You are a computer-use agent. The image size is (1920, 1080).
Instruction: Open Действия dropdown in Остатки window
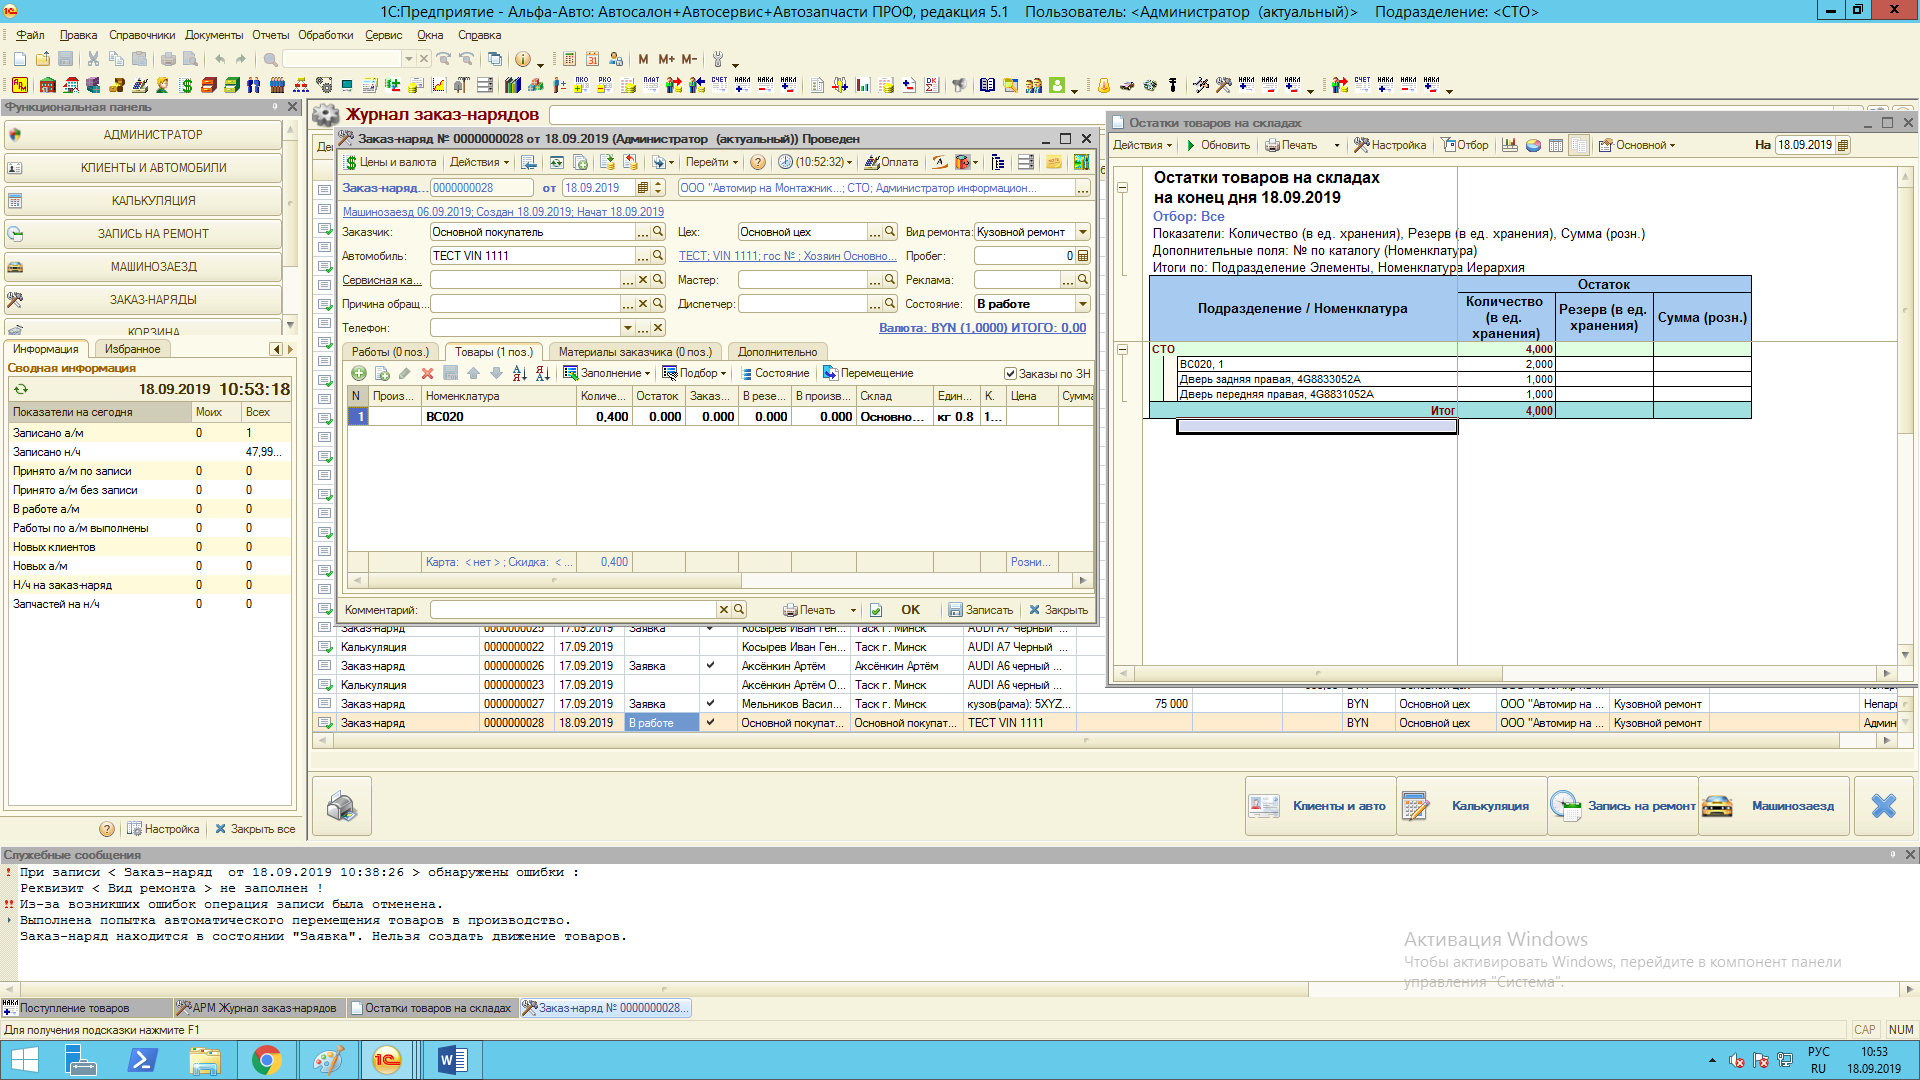click(x=1142, y=145)
